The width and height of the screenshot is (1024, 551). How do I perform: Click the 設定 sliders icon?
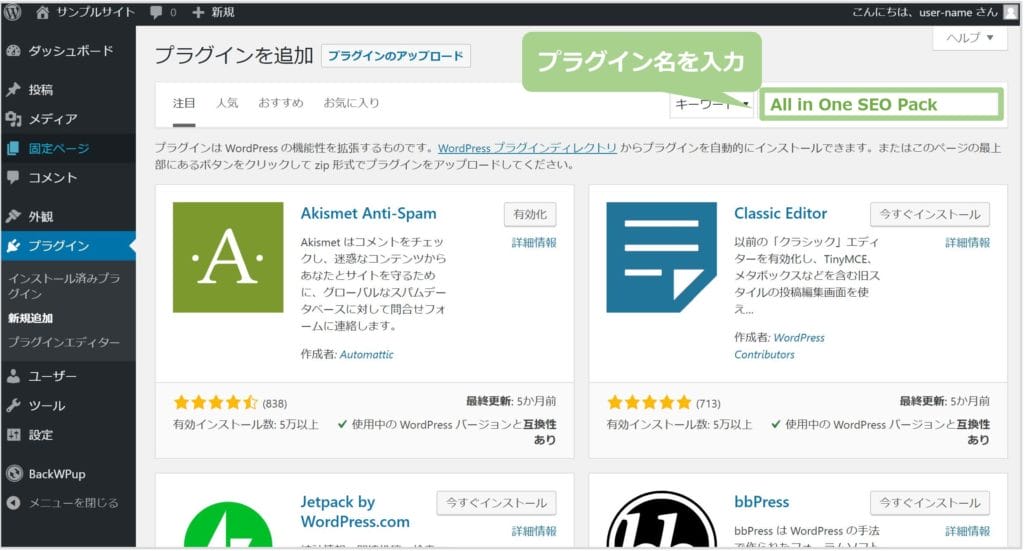pyautogui.click(x=13, y=435)
